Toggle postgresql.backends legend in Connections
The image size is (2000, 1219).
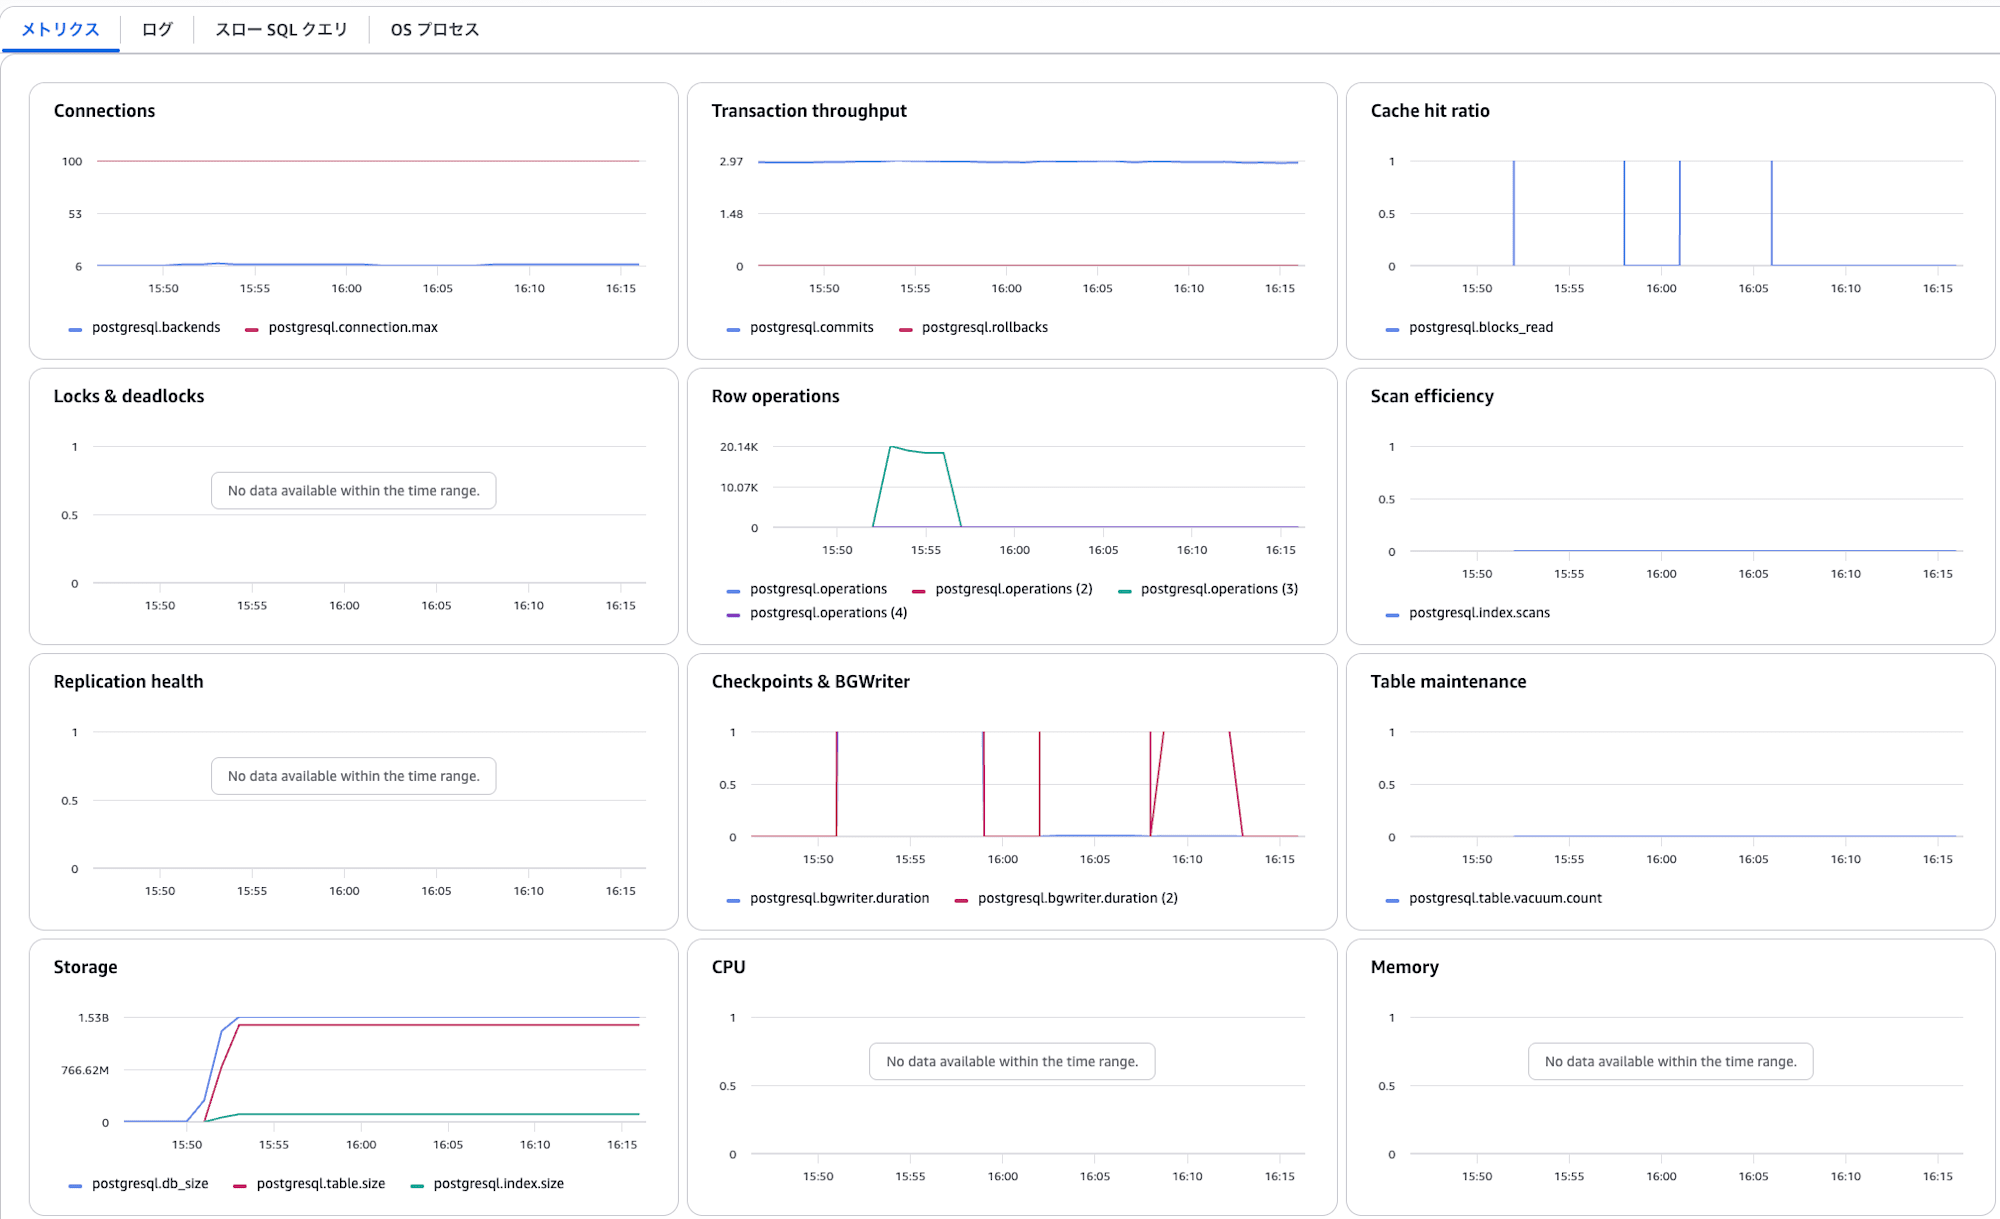coord(145,327)
